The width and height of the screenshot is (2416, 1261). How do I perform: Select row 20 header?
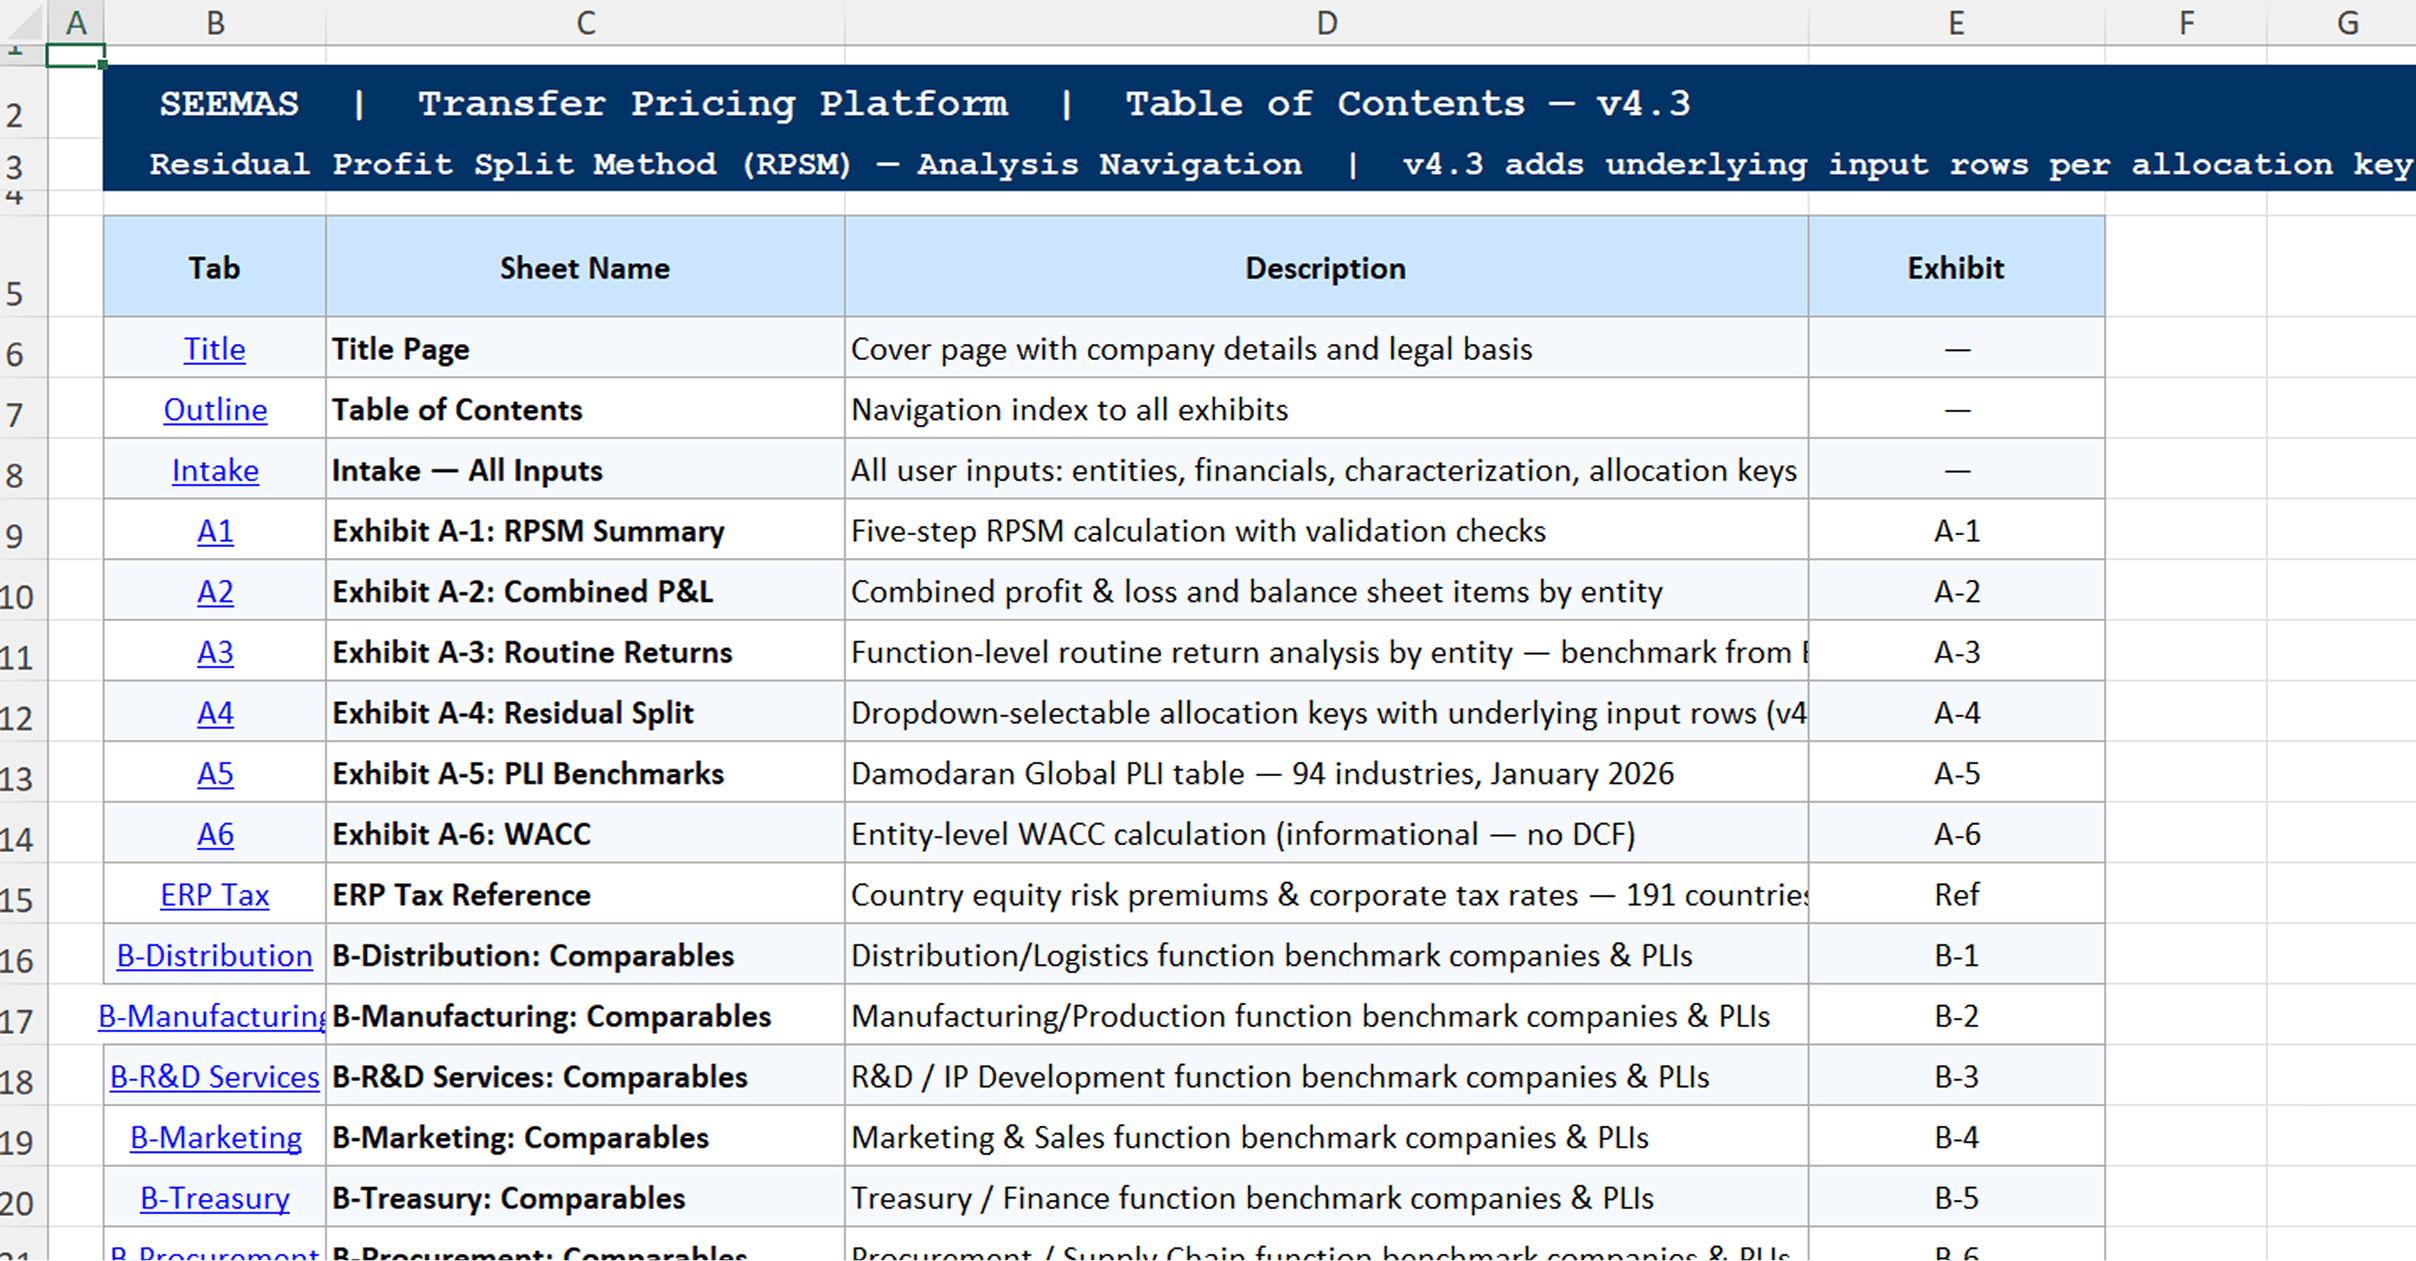coord(23,1197)
